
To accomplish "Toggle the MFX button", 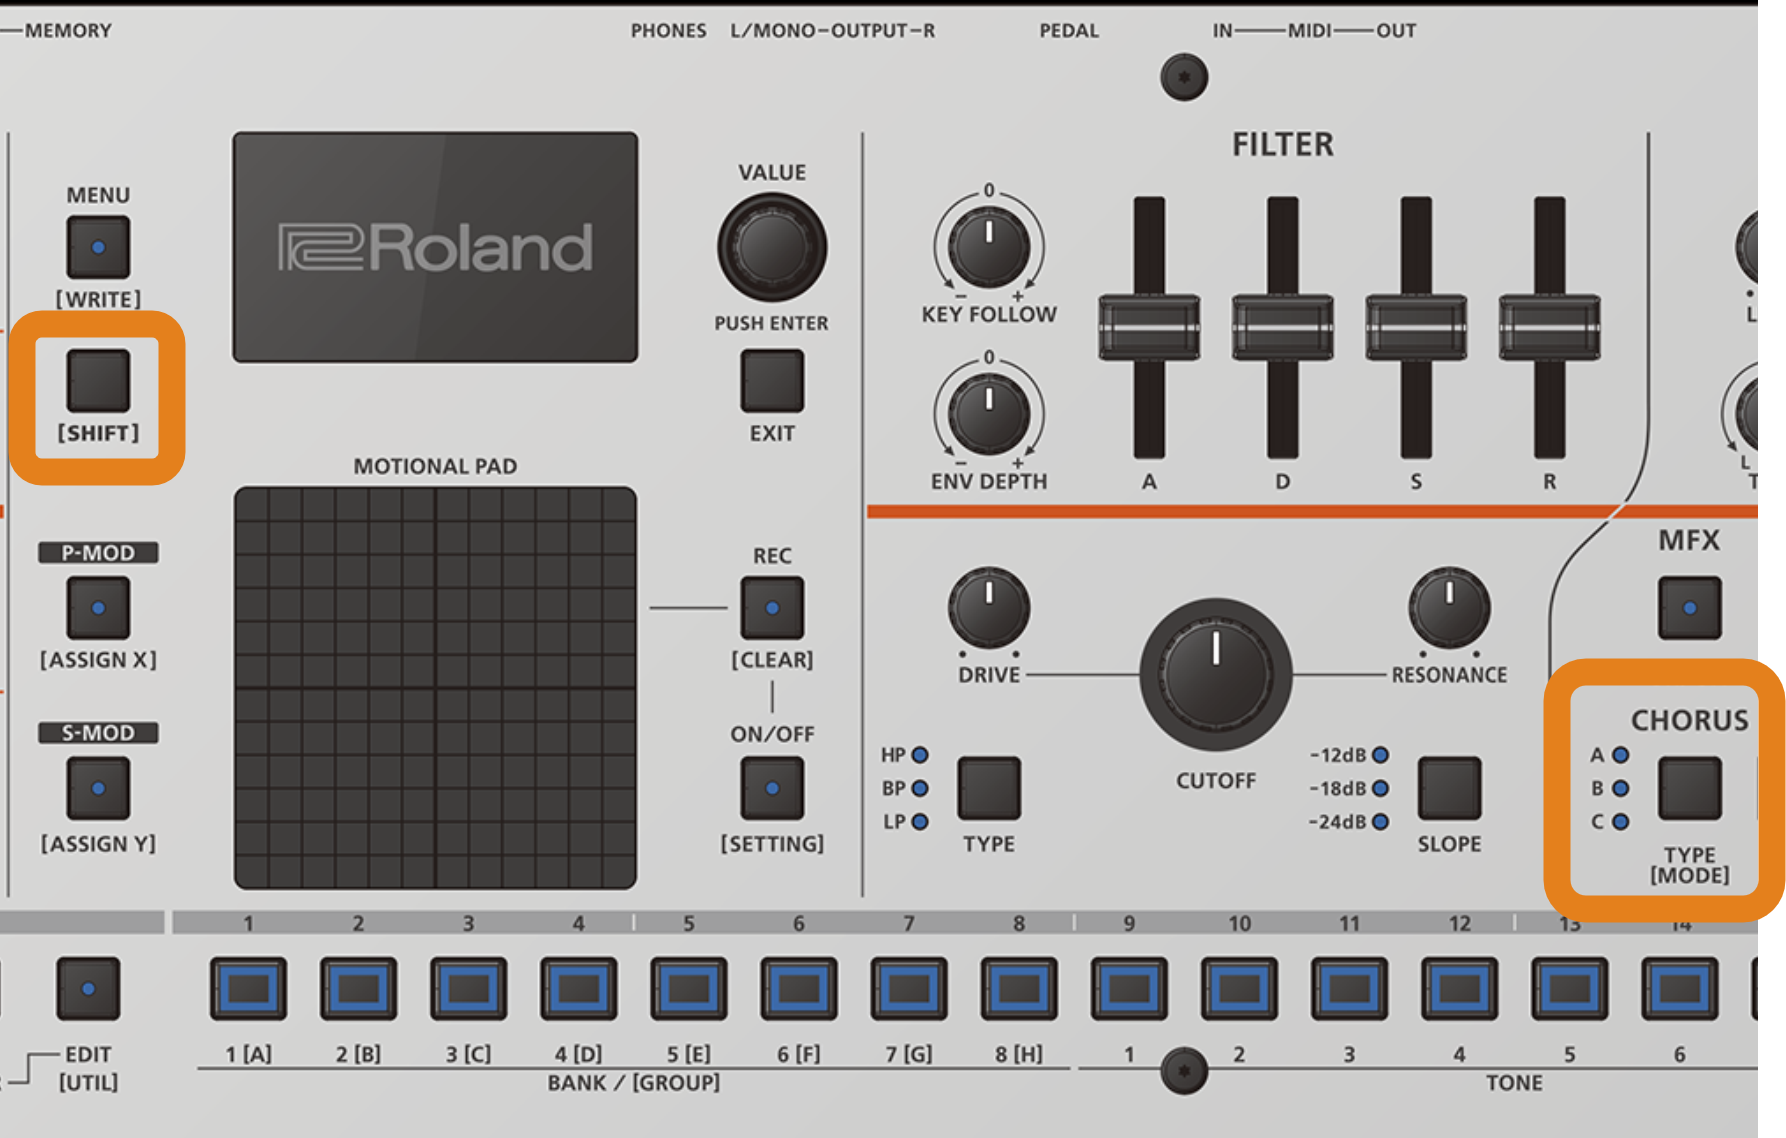I will click(x=1690, y=607).
